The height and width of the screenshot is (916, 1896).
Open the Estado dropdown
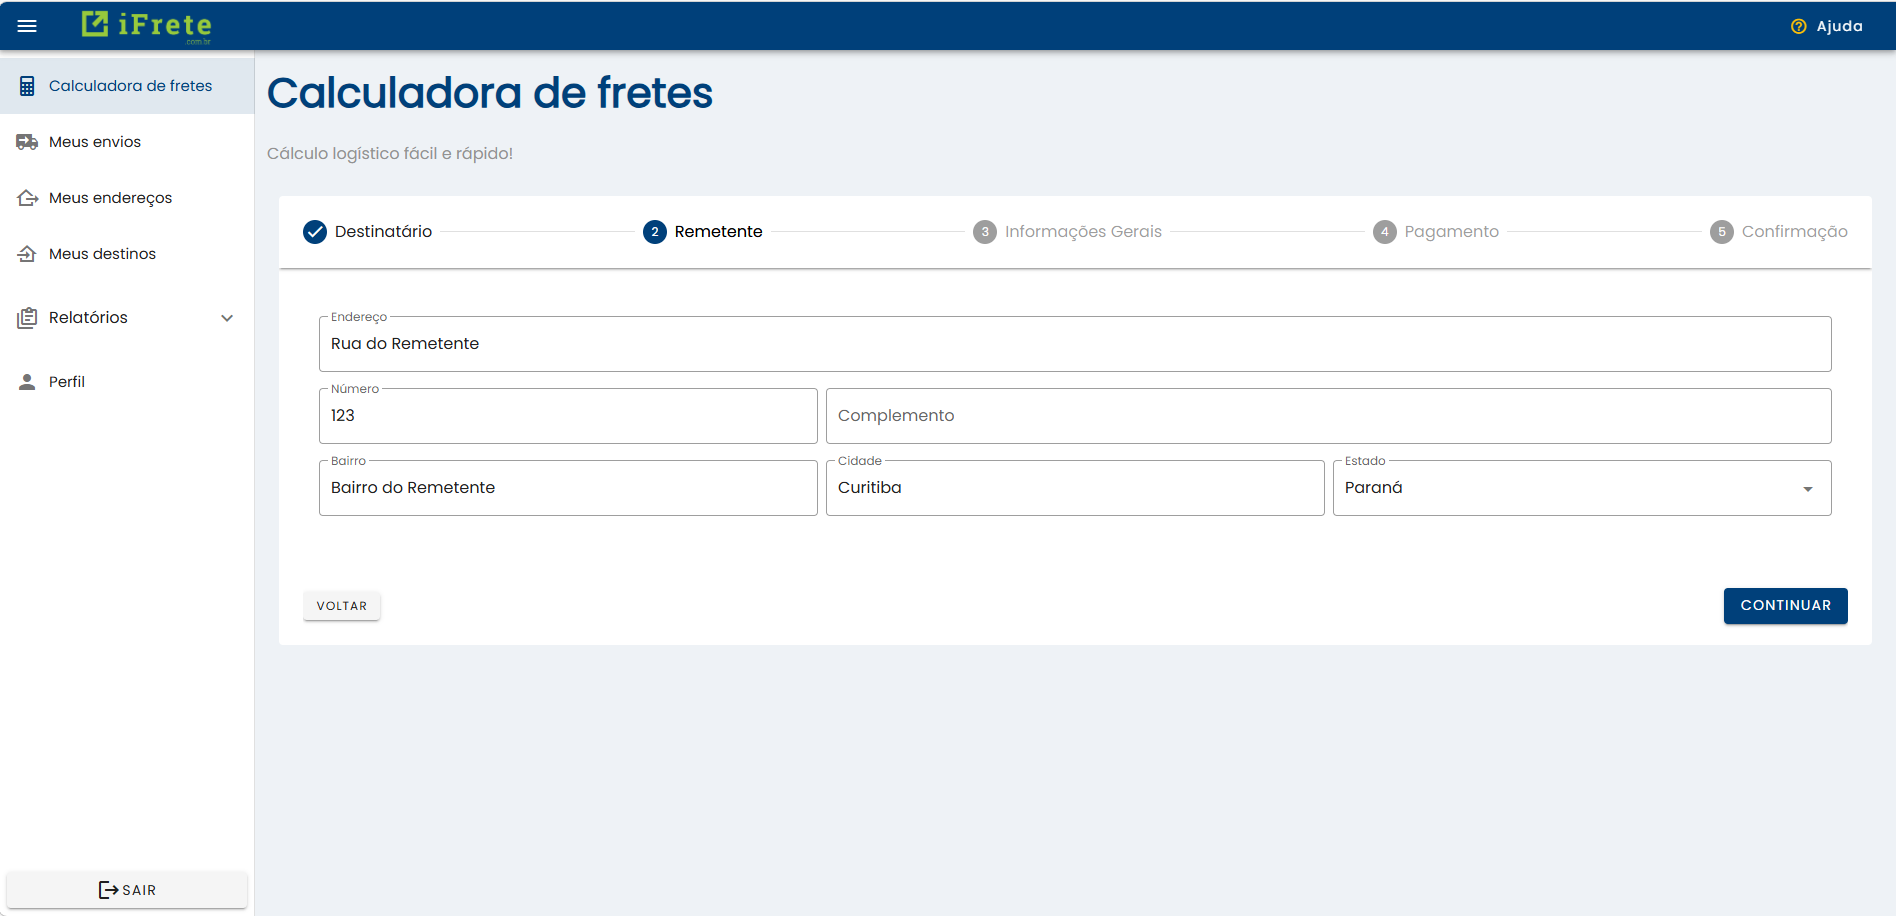click(x=1807, y=489)
